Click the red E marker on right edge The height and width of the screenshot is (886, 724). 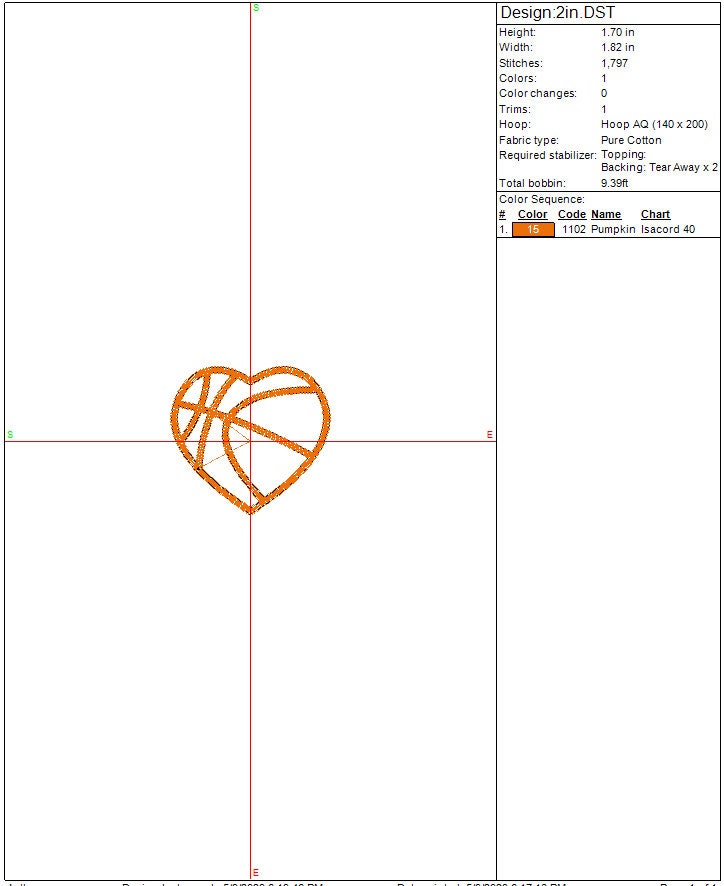click(489, 435)
